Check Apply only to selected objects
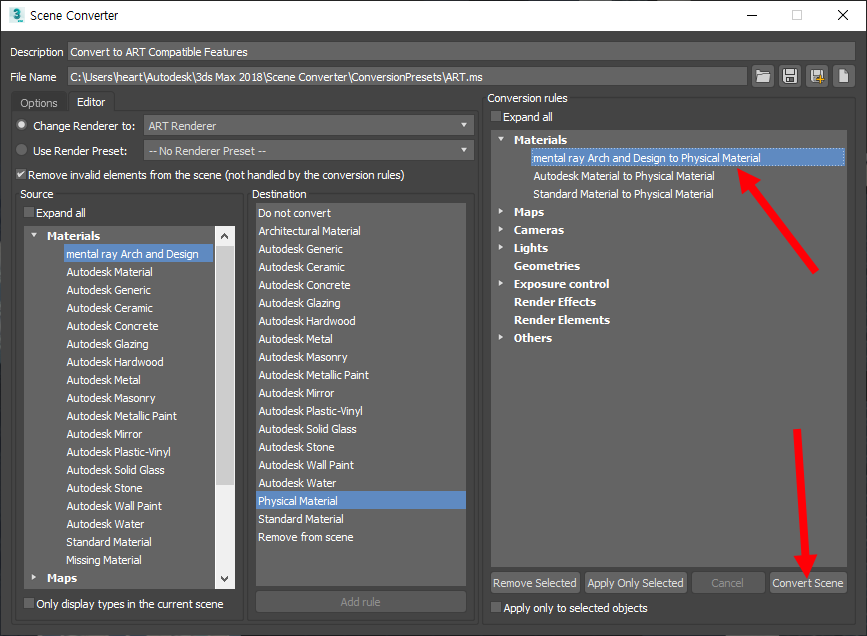The height and width of the screenshot is (636, 867). (496, 607)
